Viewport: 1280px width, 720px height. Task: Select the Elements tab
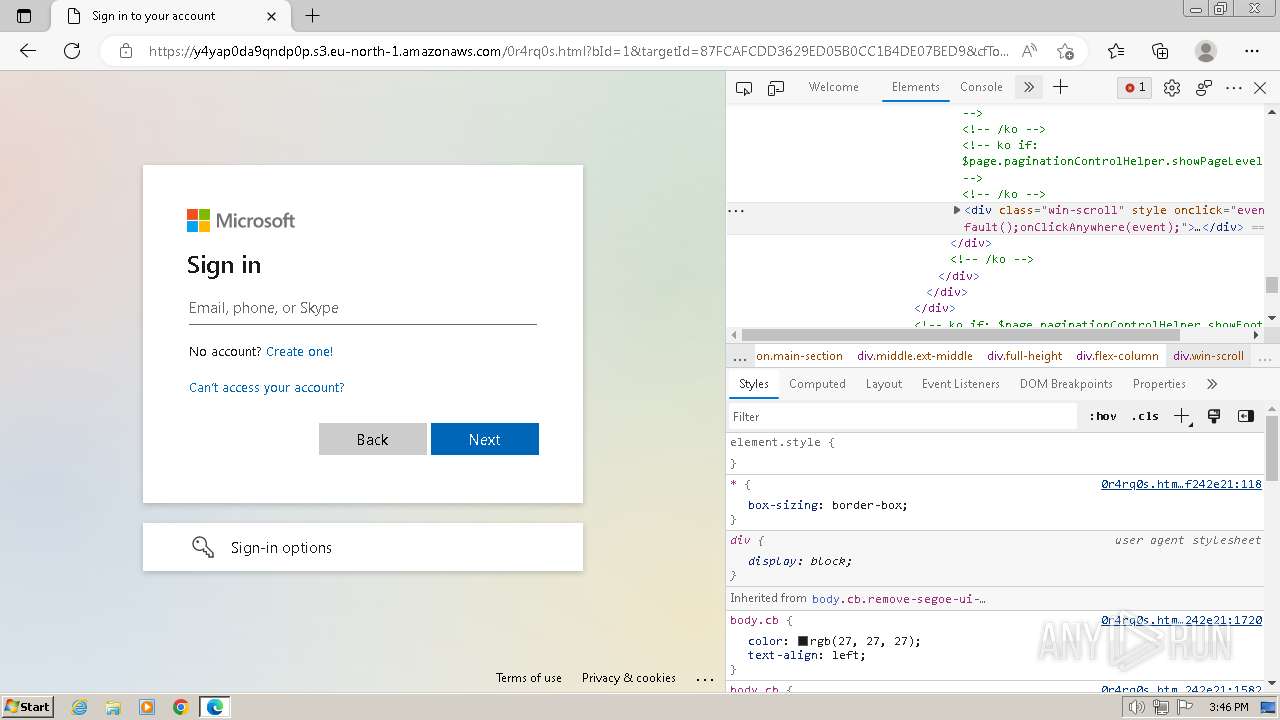(915, 87)
